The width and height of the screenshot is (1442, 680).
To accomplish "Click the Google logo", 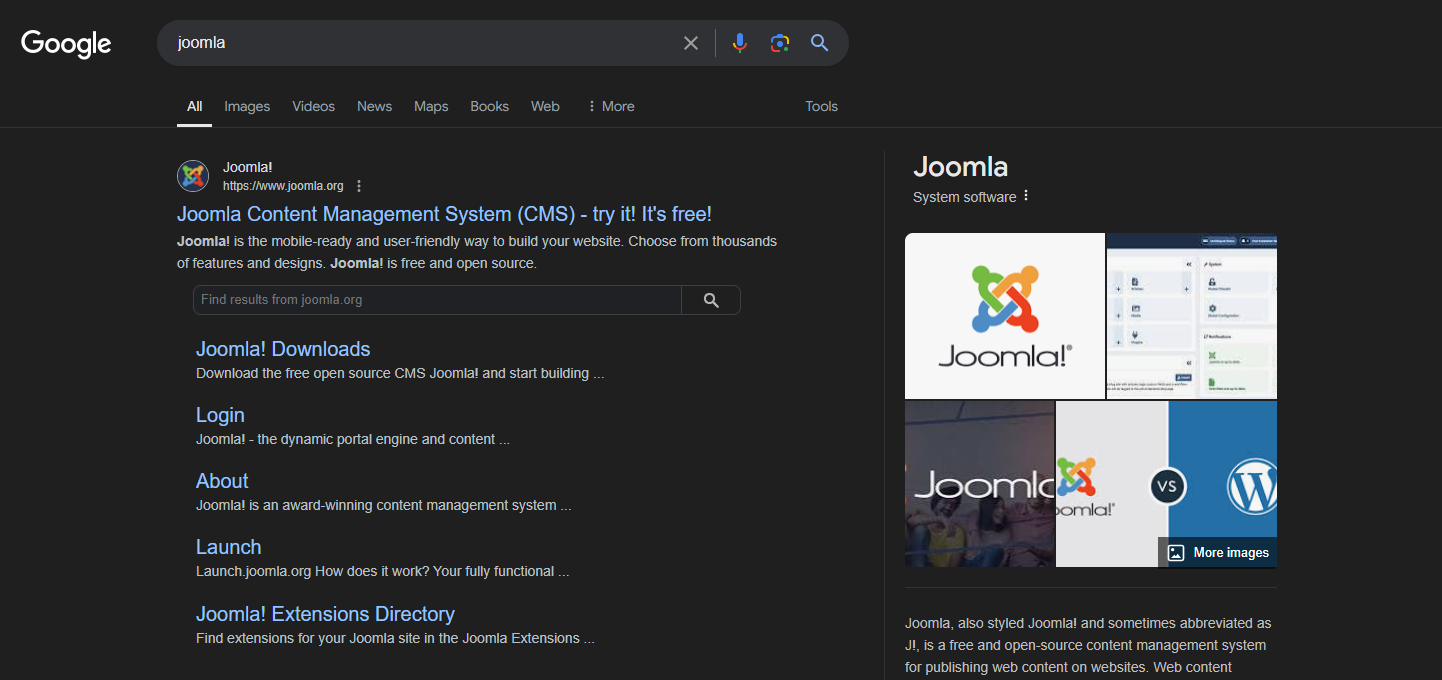I will click(66, 43).
